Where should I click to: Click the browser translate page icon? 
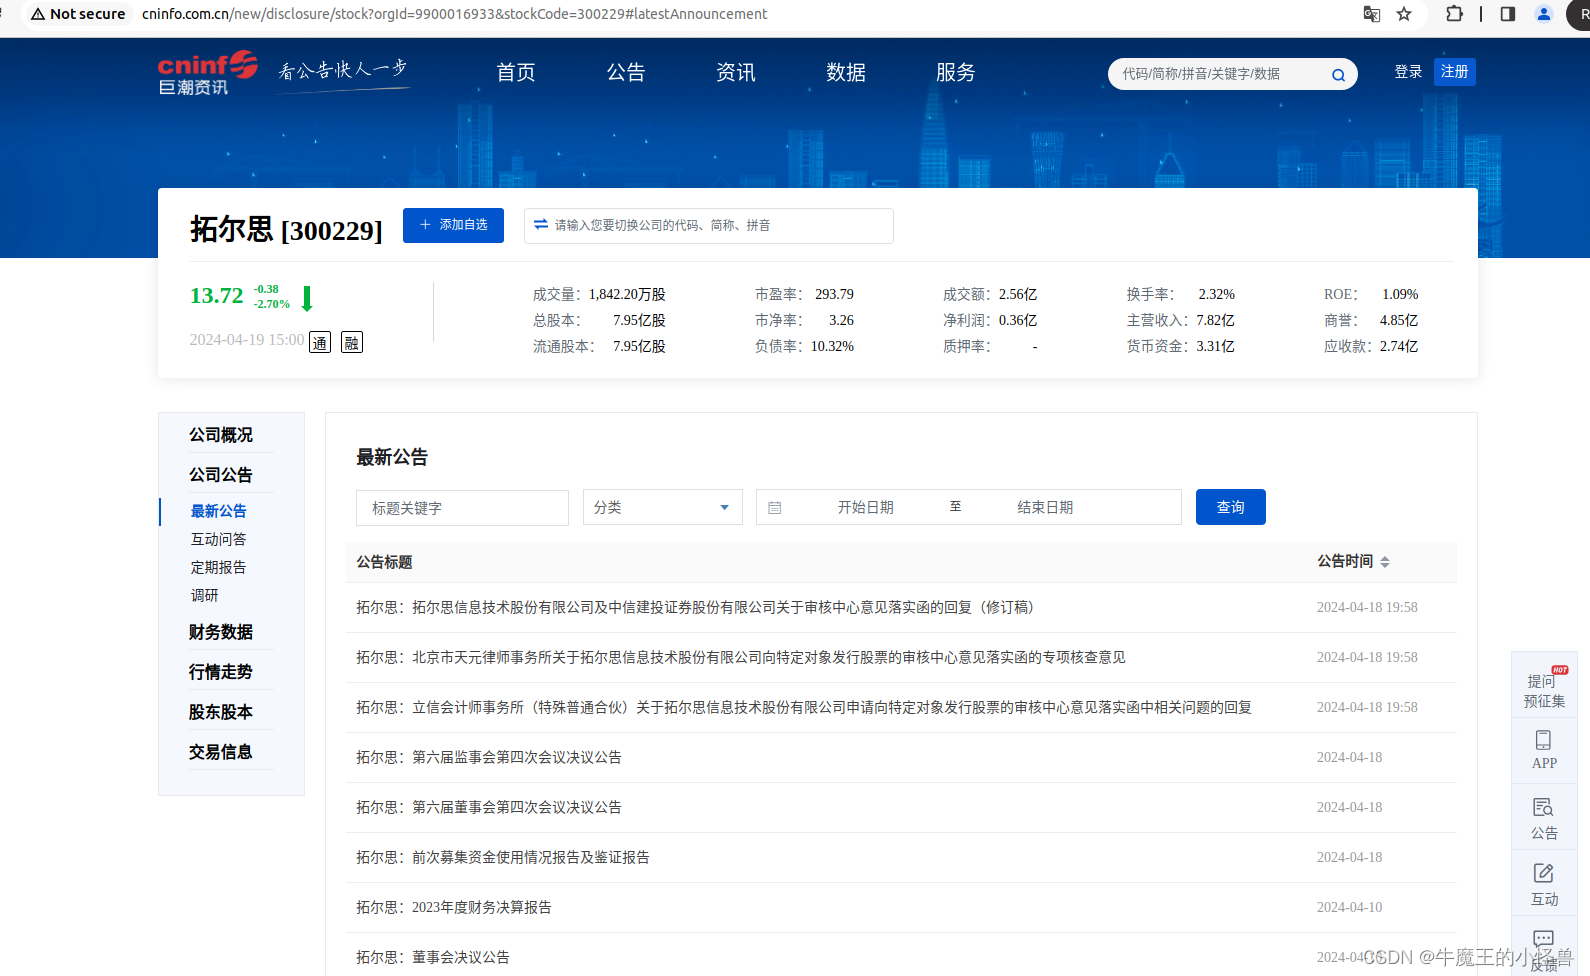[1372, 14]
